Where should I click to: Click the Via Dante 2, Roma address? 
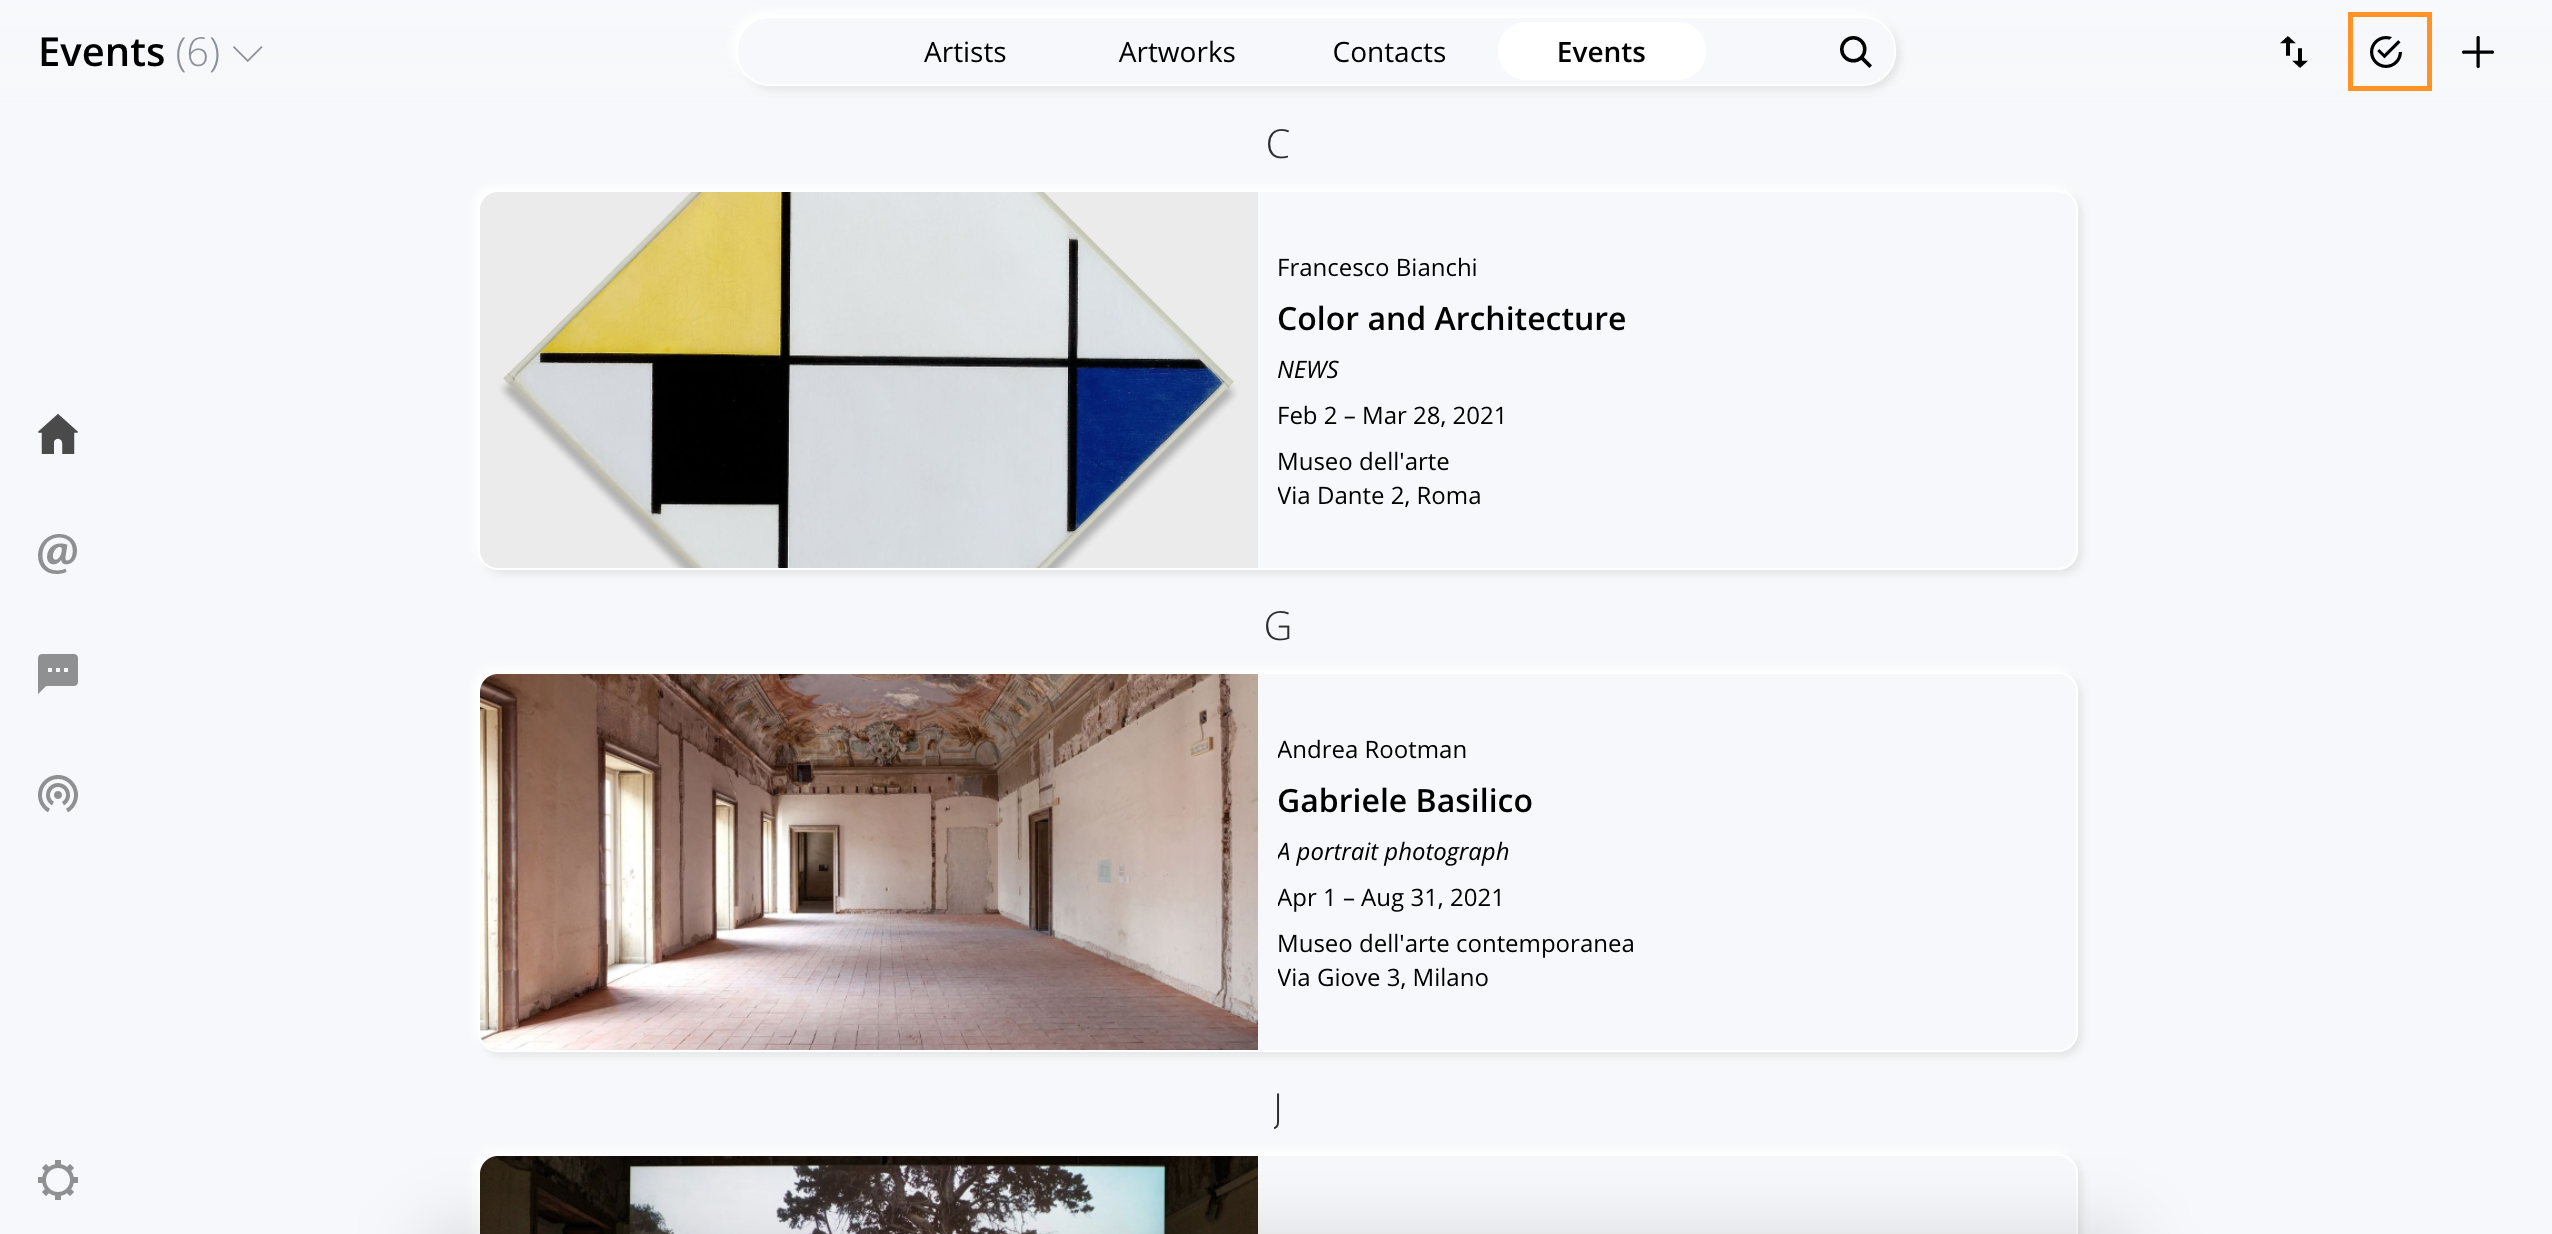[1379, 495]
